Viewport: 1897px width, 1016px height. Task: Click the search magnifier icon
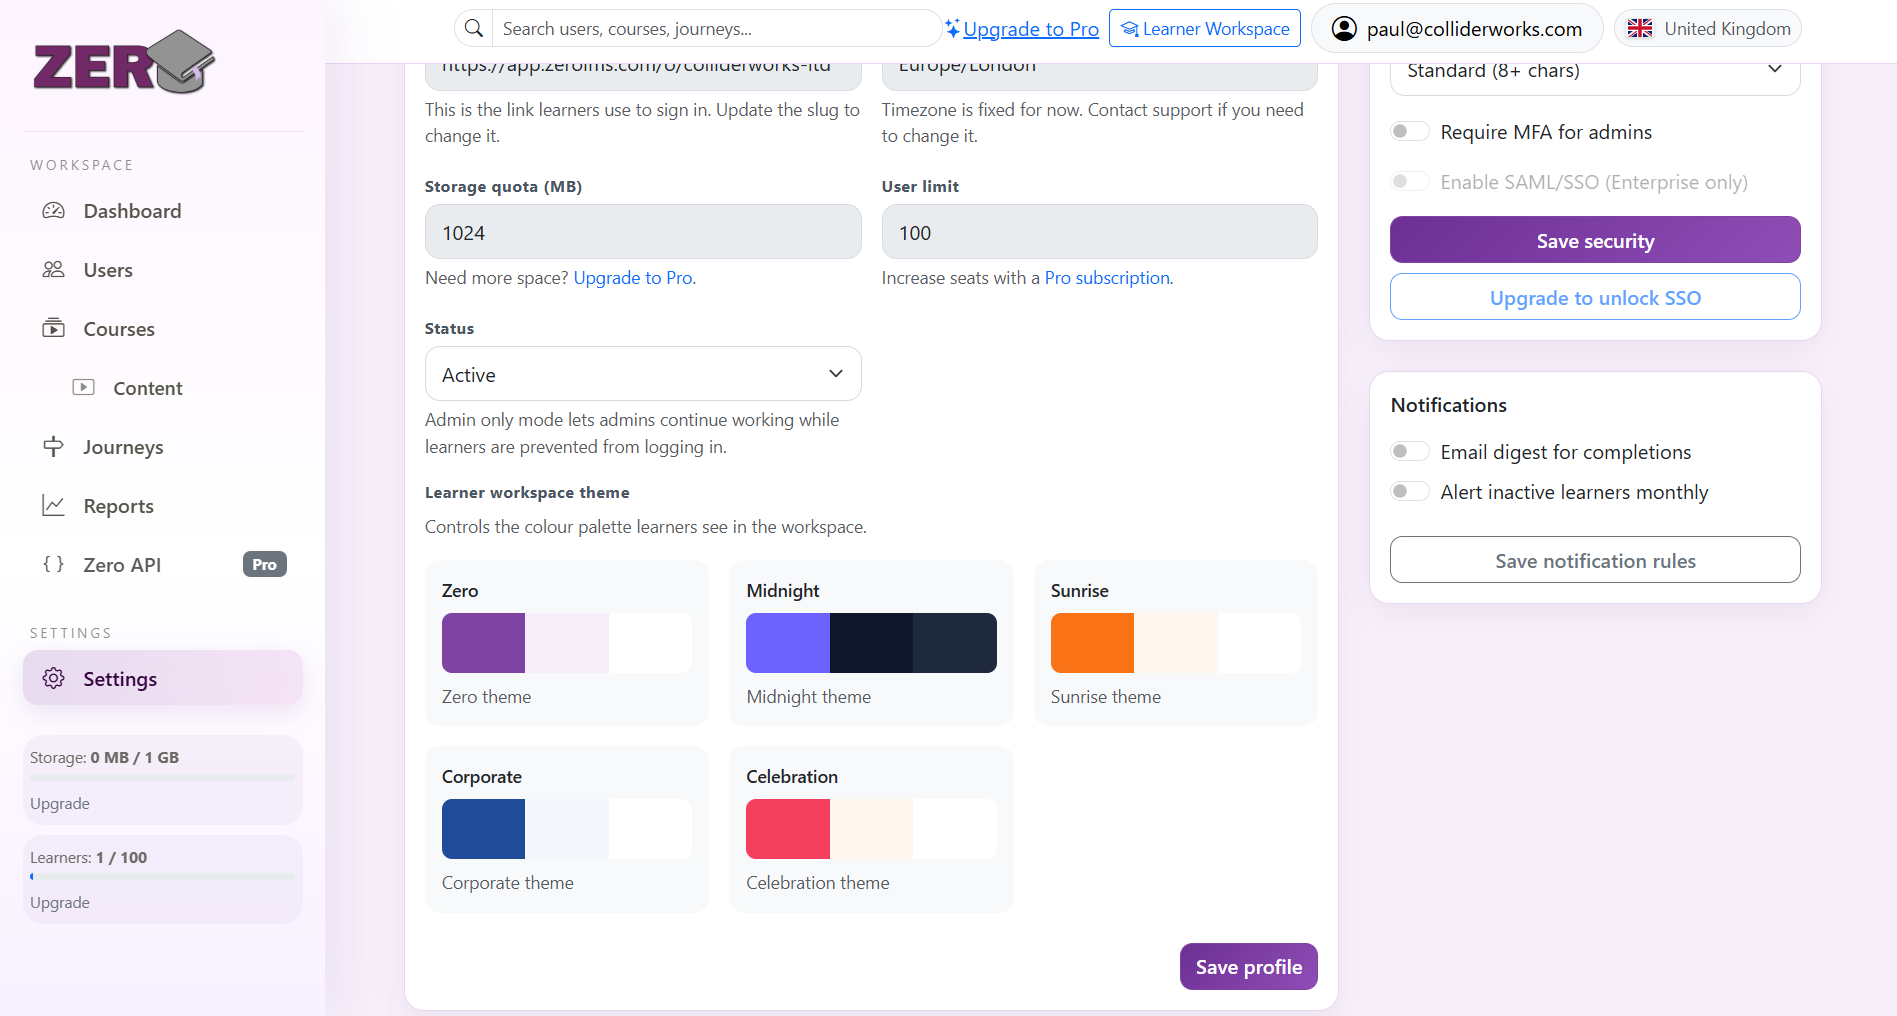(x=474, y=29)
